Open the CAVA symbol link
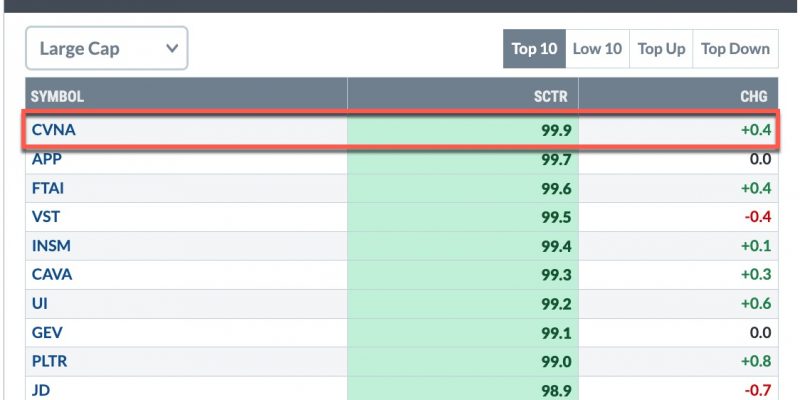This screenshot has height=400, width=800. click(52, 274)
